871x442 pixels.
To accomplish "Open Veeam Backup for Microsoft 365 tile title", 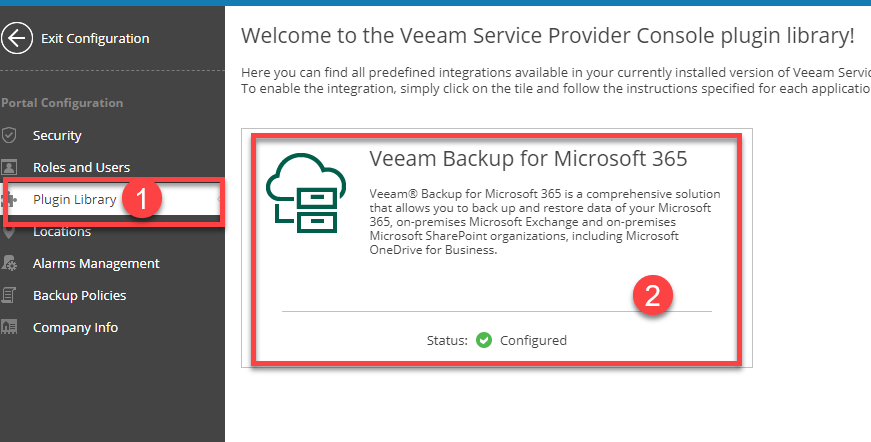I will click(x=528, y=159).
